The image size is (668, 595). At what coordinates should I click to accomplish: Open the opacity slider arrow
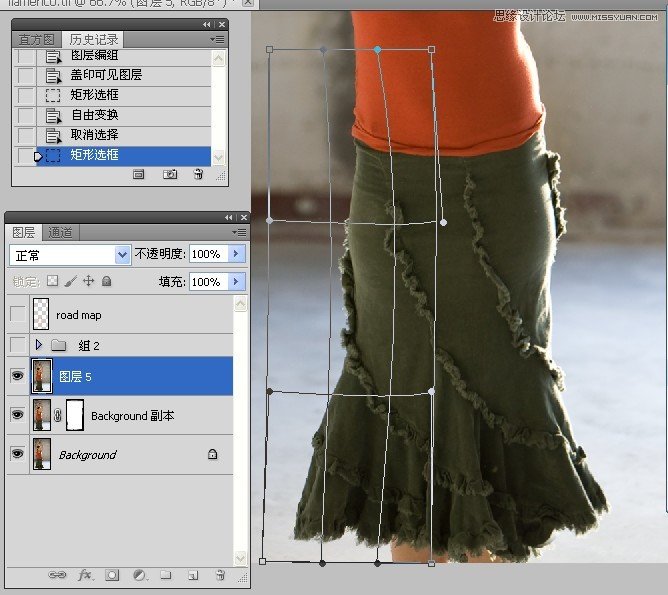pos(237,254)
